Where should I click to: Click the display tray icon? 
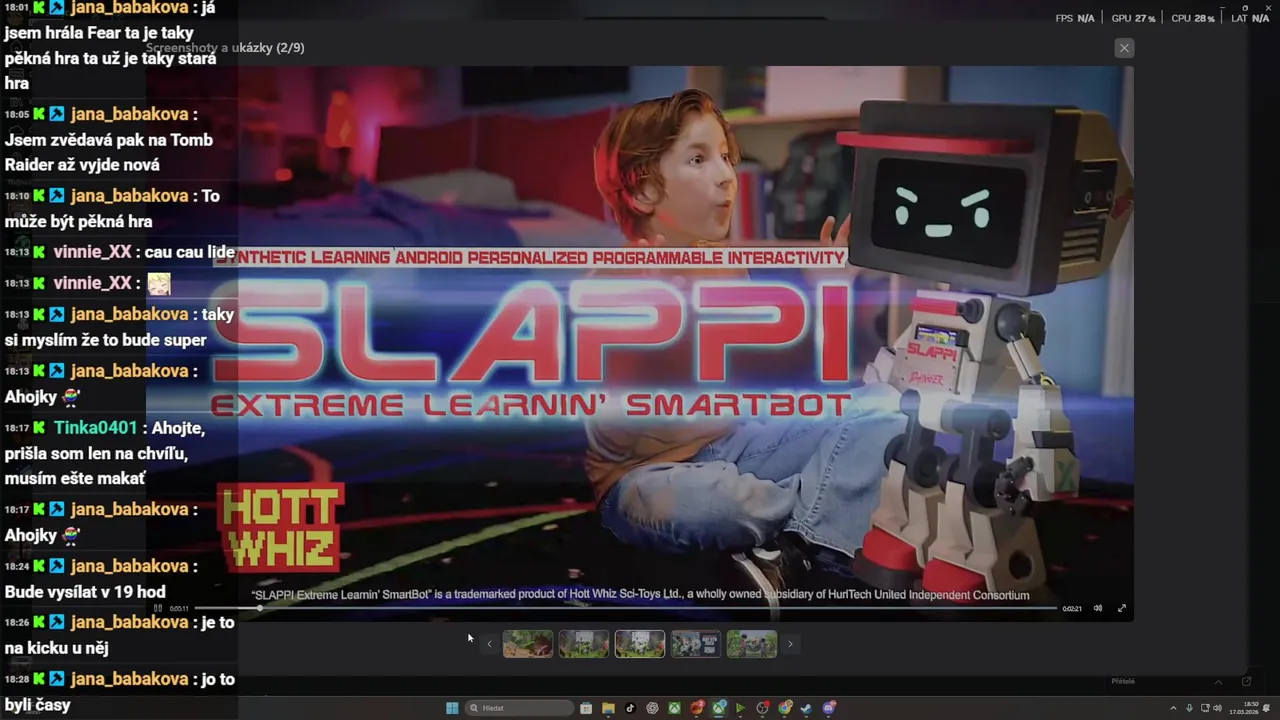(x=1205, y=708)
